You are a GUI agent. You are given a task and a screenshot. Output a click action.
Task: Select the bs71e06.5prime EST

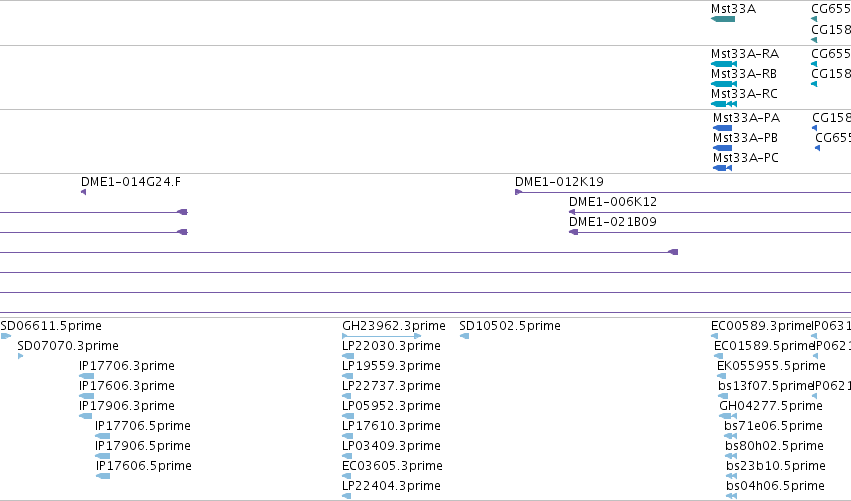click(731, 436)
